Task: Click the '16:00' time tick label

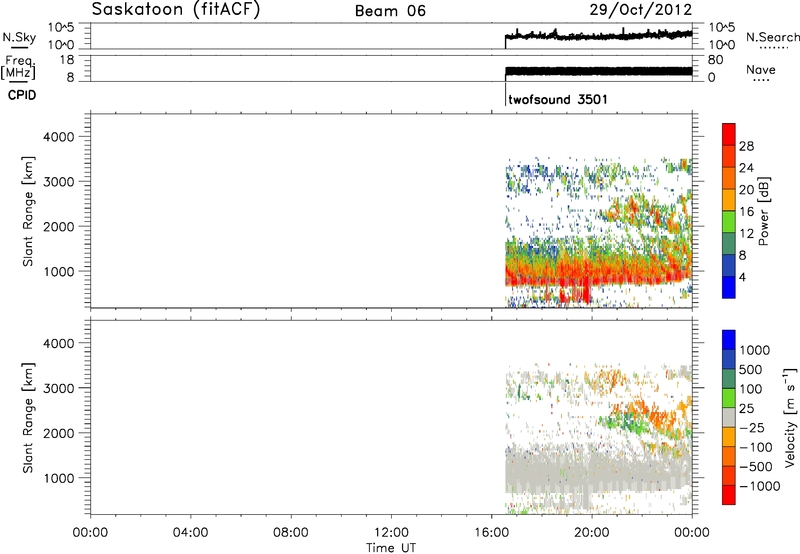Action: (491, 533)
